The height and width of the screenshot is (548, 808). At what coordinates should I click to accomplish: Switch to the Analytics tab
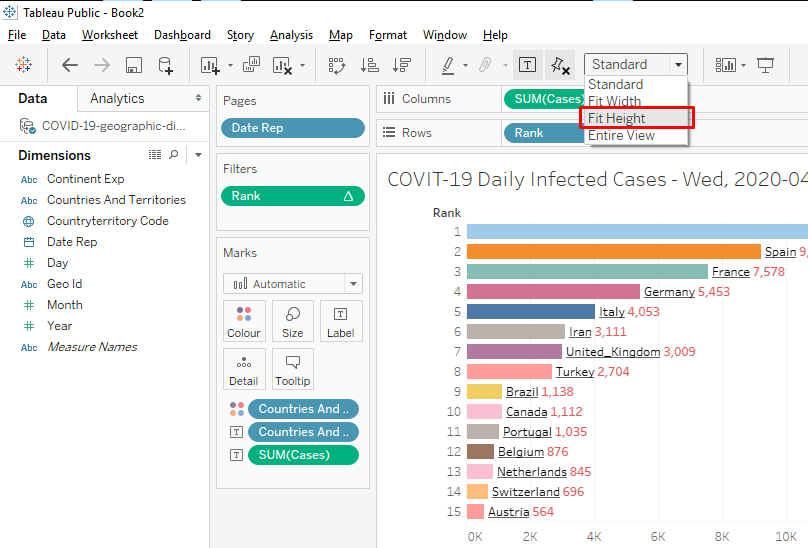pos(117,98)
